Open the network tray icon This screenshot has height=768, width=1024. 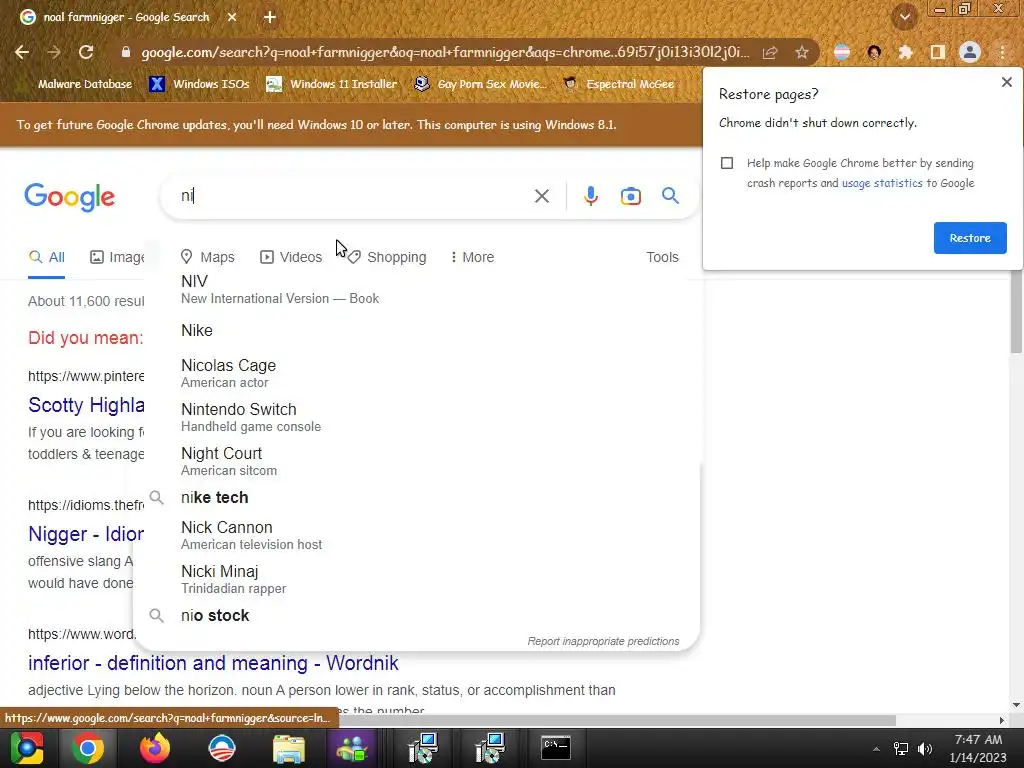click(901, 749)
